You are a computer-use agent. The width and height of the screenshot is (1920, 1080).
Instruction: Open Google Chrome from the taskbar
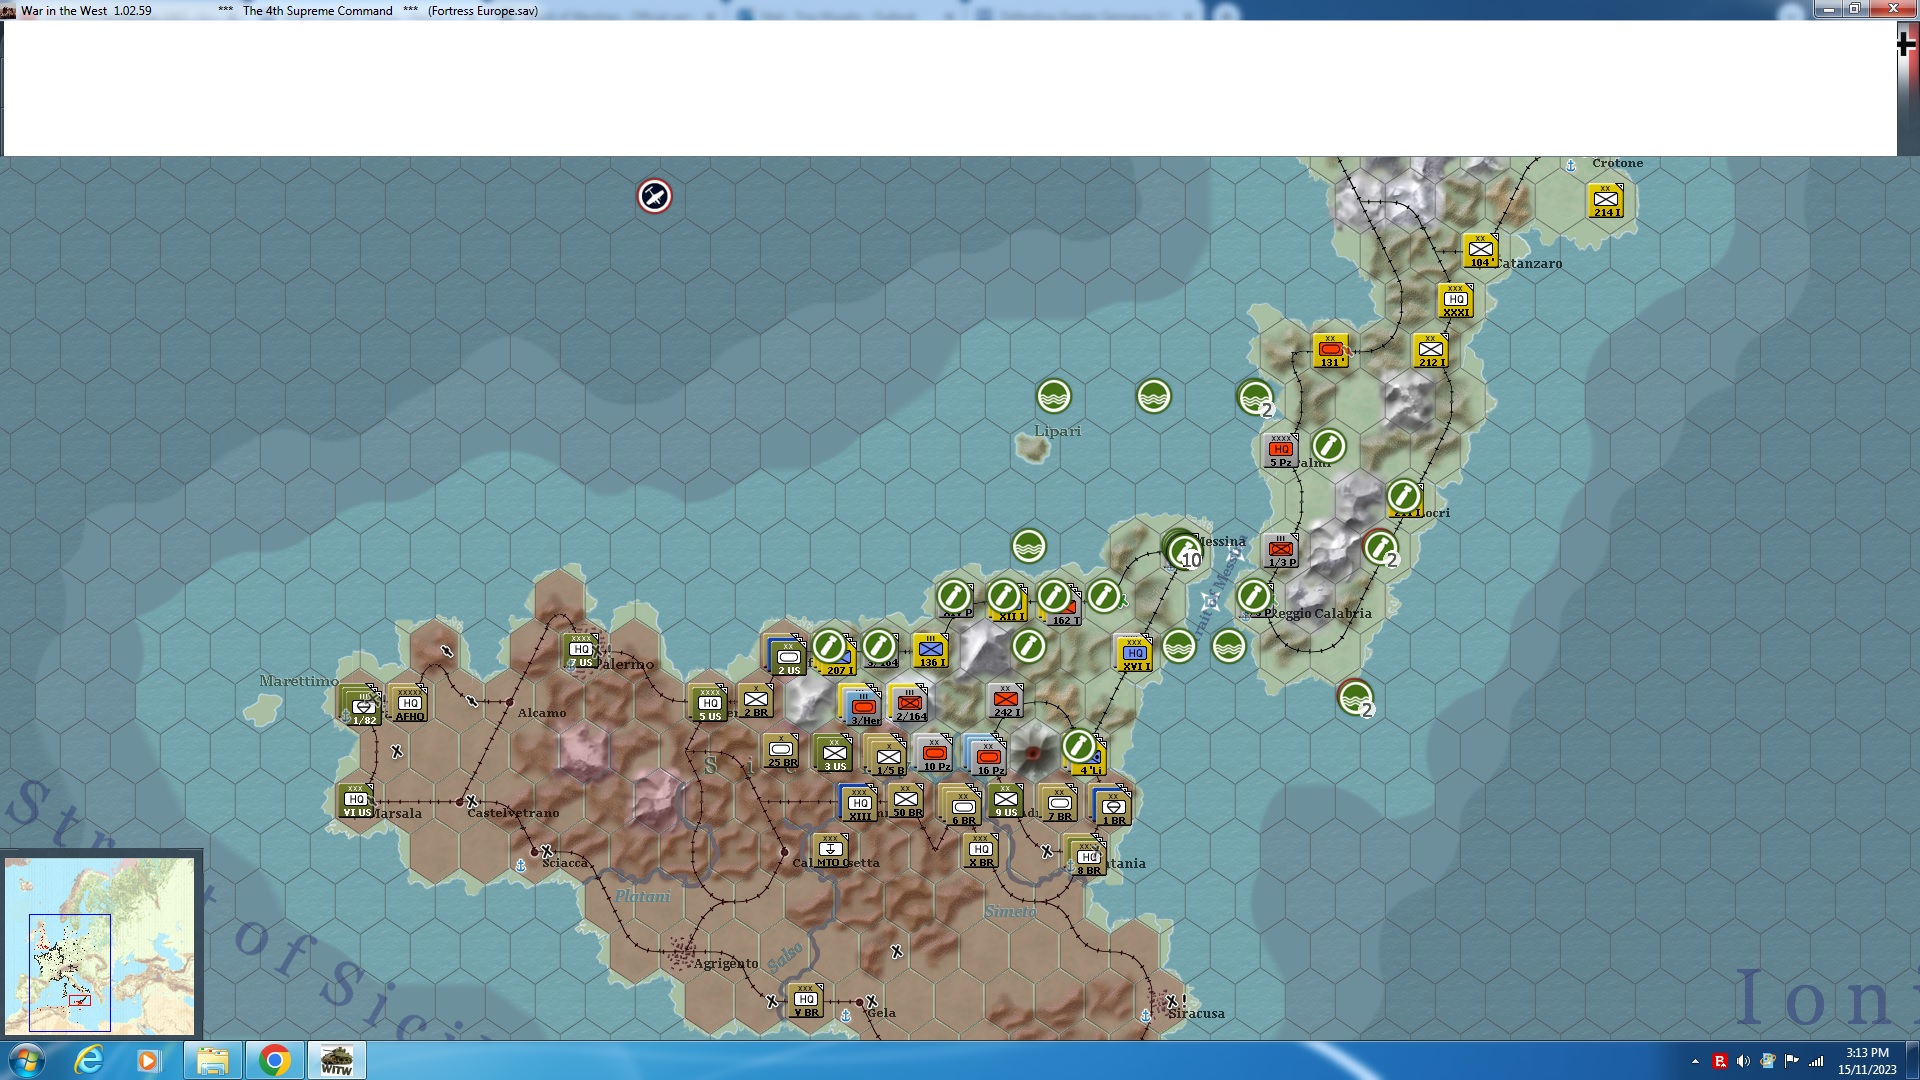click(274, 1060)
